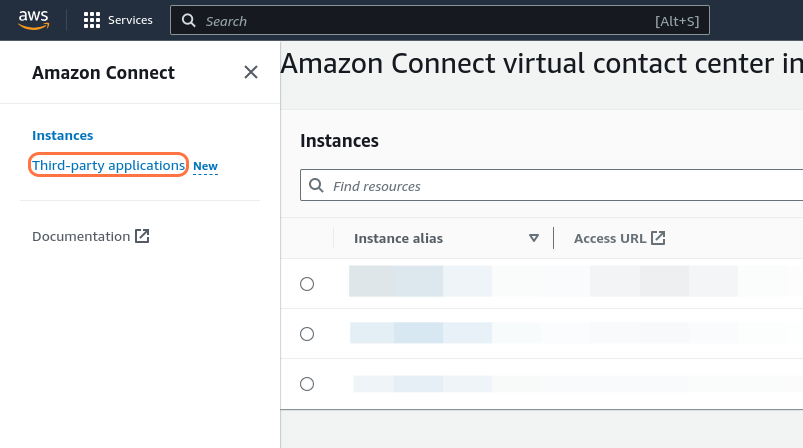Image resolution: width=803 pixels, height=448 pixels.
Task: Select the second instance radio button
Action: coord(307,334)
